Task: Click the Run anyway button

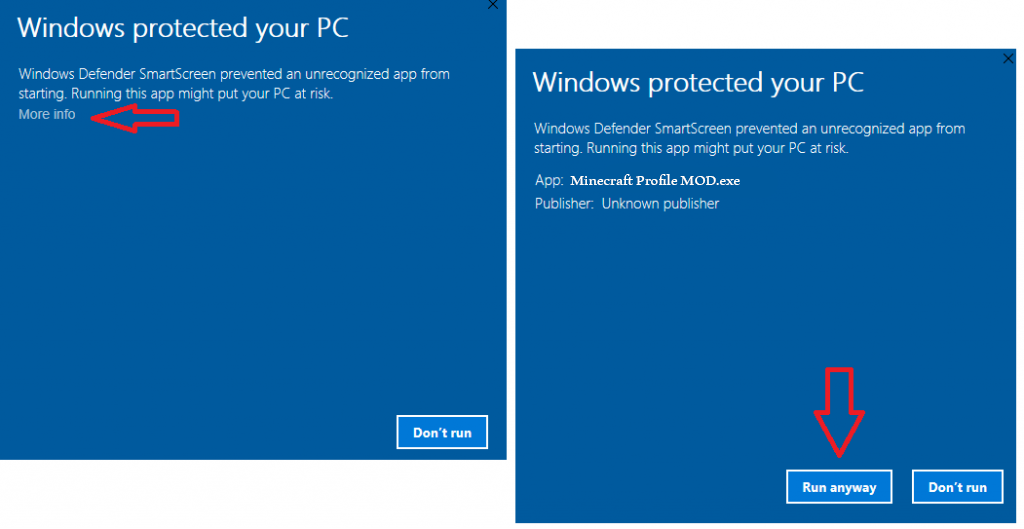Action: click(x=839, y=487)
